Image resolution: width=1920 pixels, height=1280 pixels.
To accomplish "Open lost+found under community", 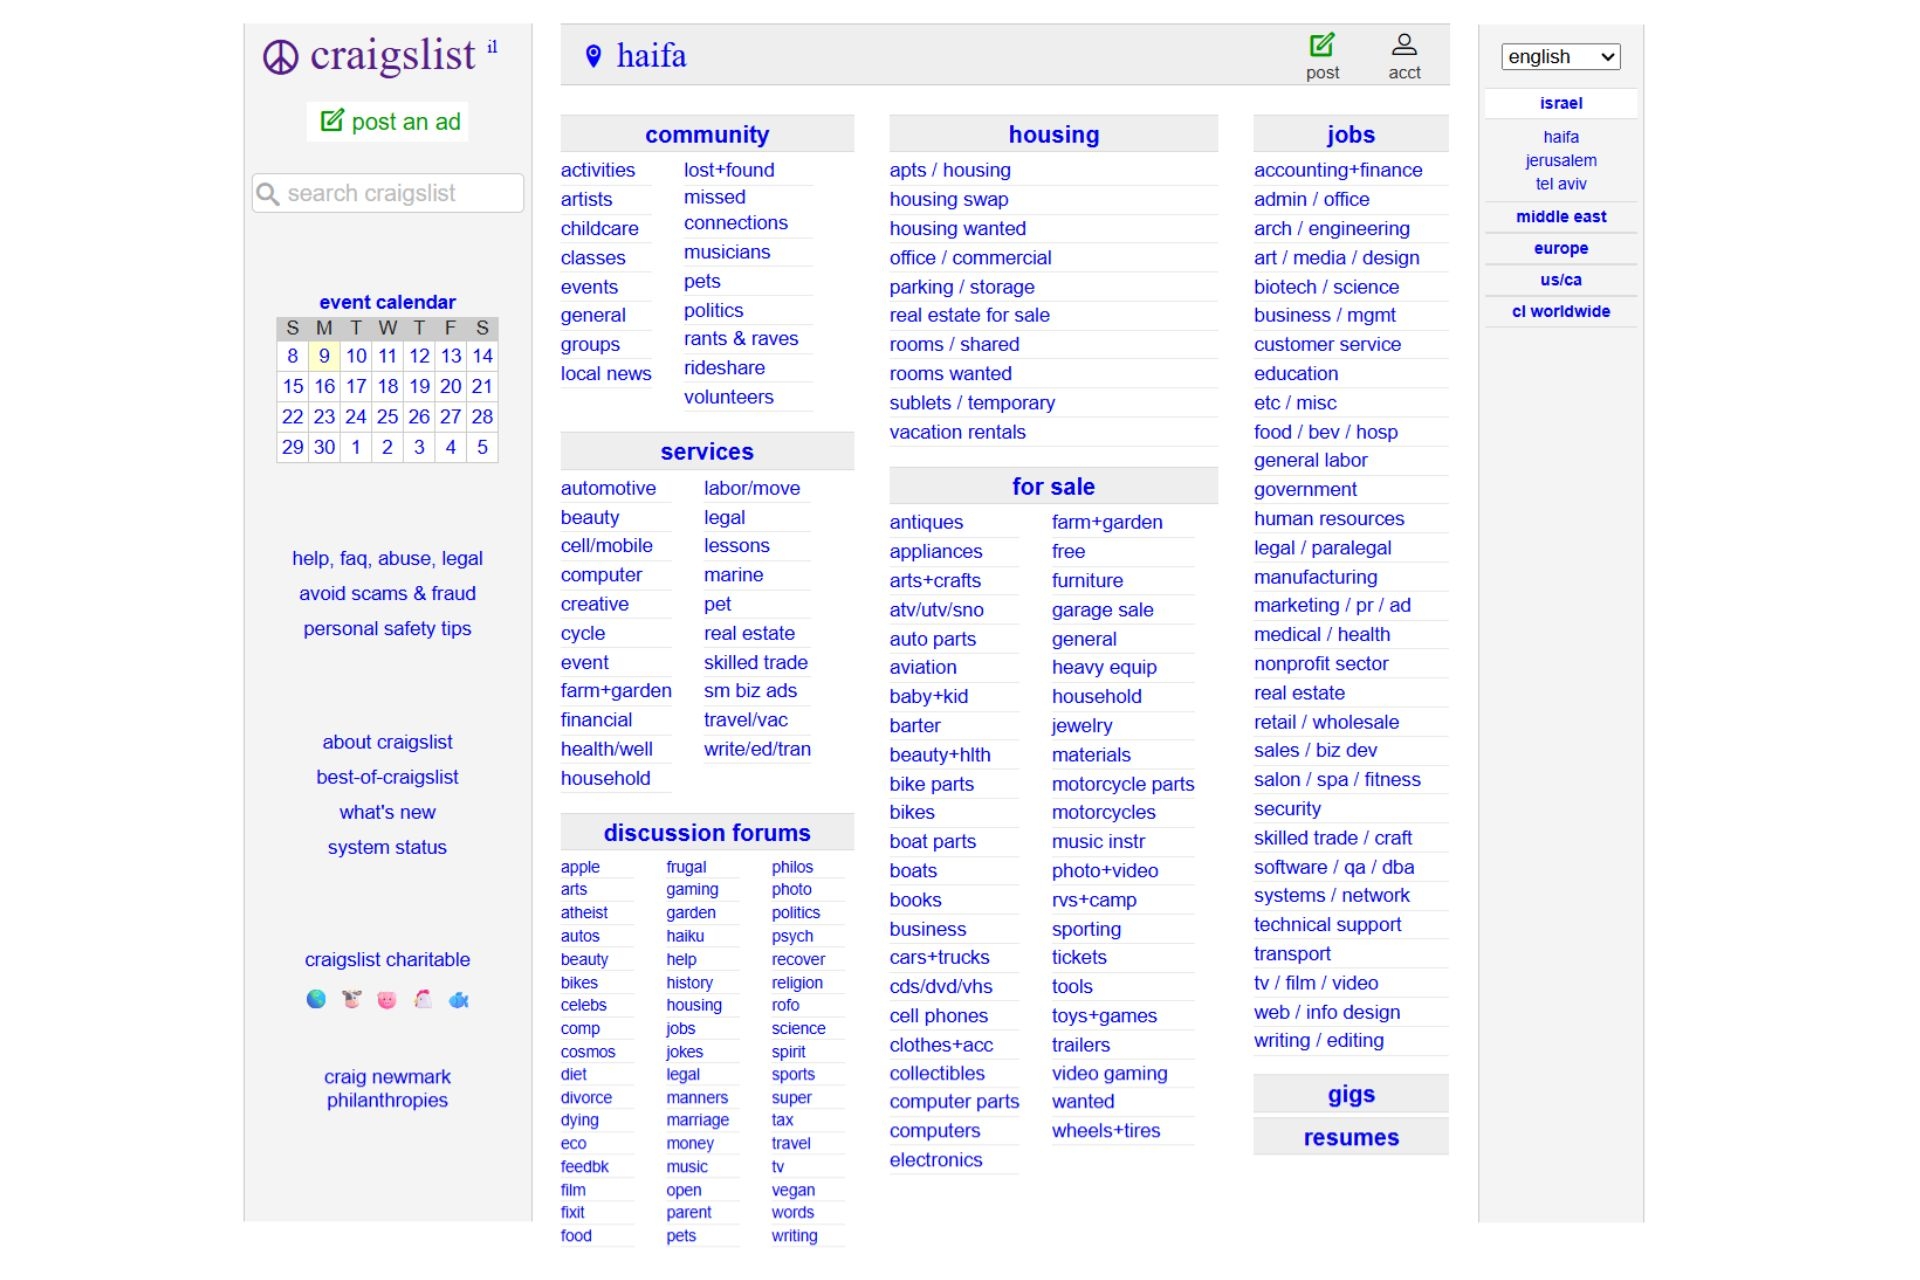I will click(729, 170).
